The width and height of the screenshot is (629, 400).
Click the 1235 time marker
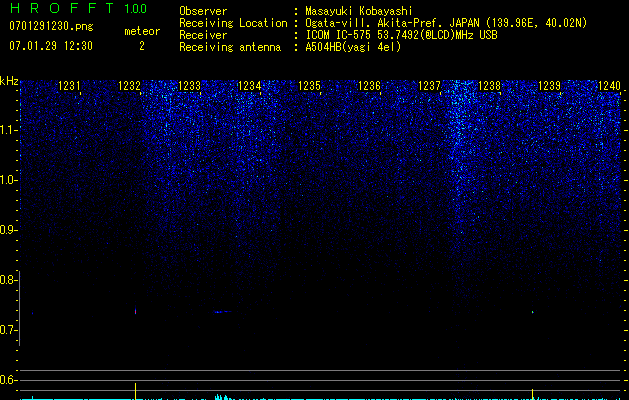point(310,86)
